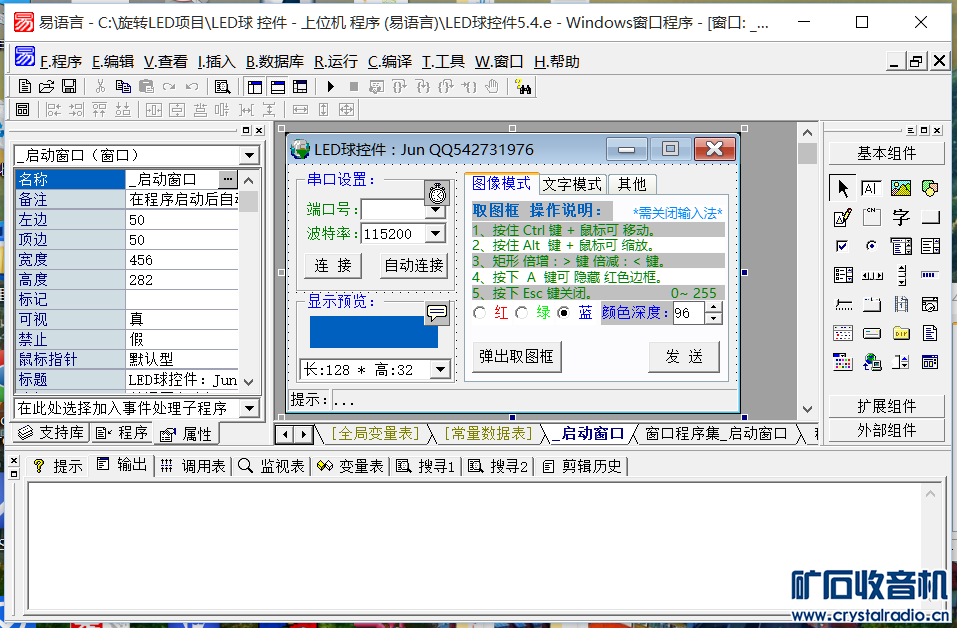
Task: Click the 自动连接 button
Action: 414,265
